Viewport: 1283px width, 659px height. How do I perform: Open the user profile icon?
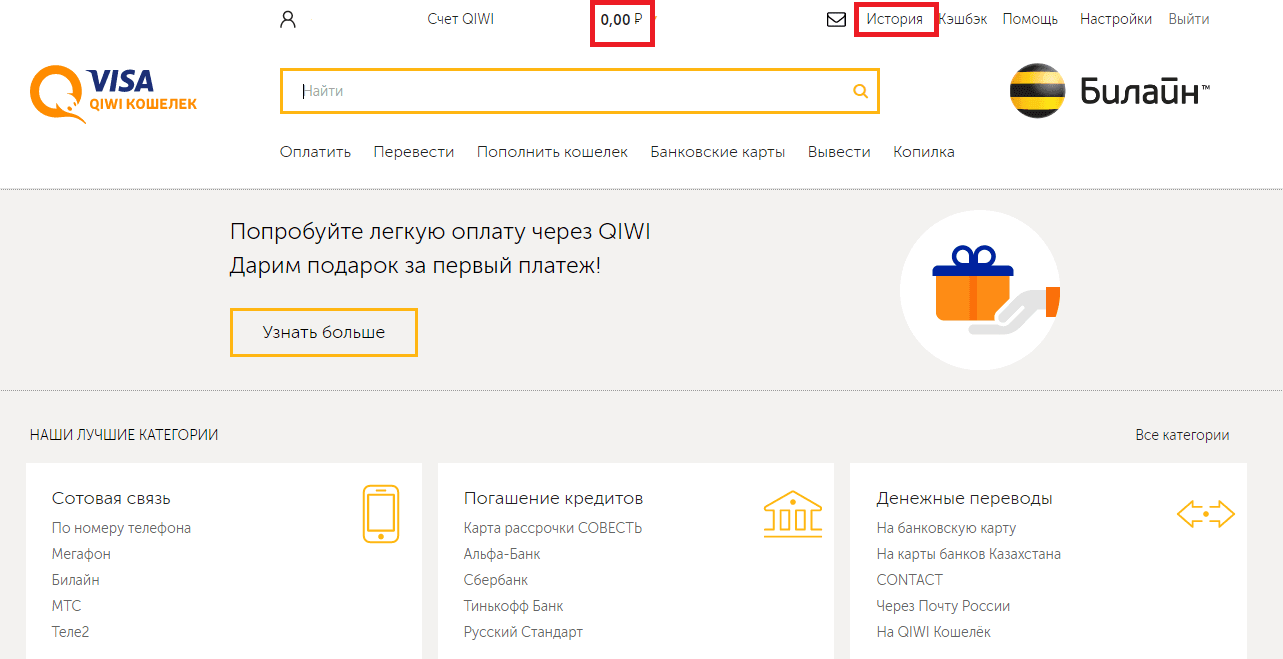(288, 19)
